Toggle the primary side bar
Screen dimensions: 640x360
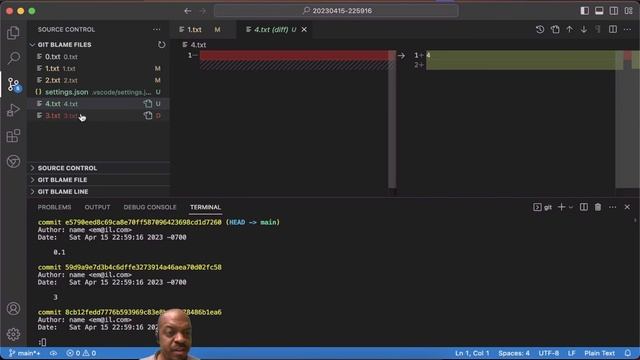click(584, 11)
